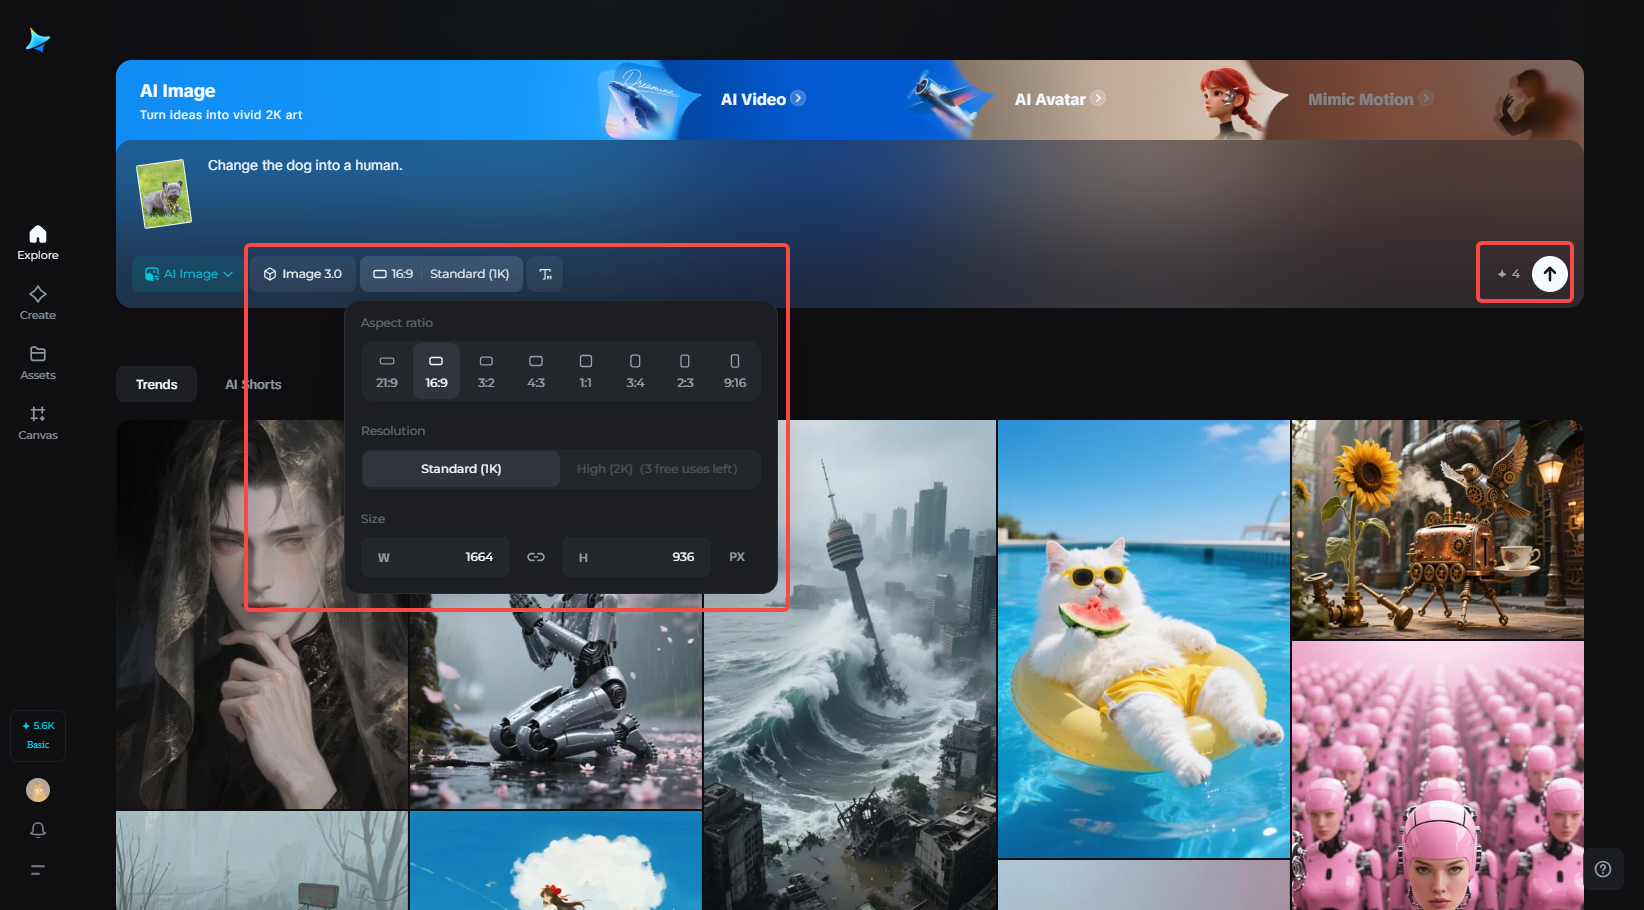The image size is (1644, 910).
Task: Open the cat with watermelon pool image
Action: click(x=1144, y=639)
